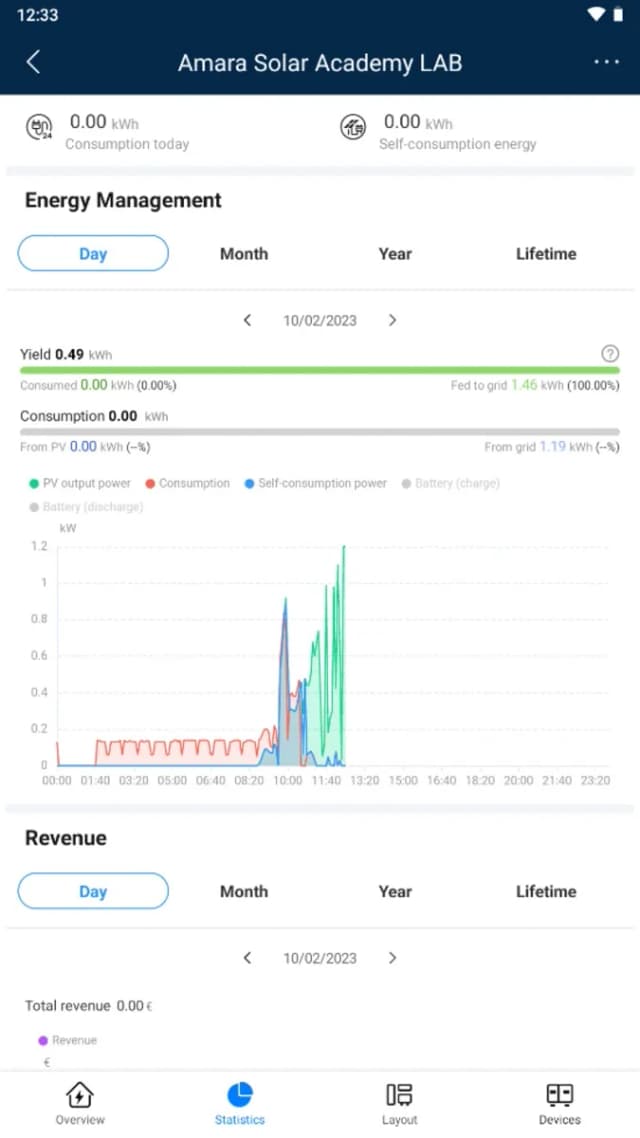The image size is (640, 1138).
Task: Go to next day in Revenue
Action: (x=393, y=958)
